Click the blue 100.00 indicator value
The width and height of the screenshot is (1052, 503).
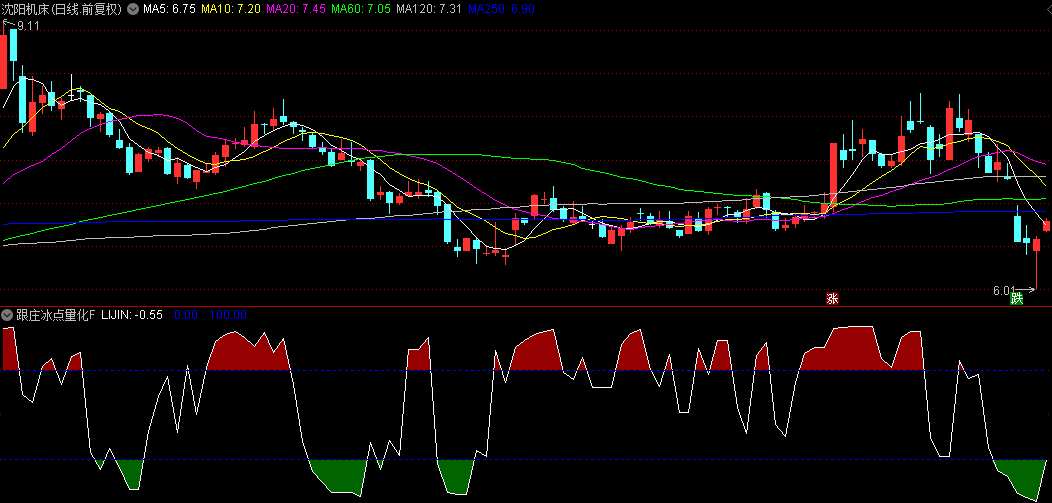[229, 315]
